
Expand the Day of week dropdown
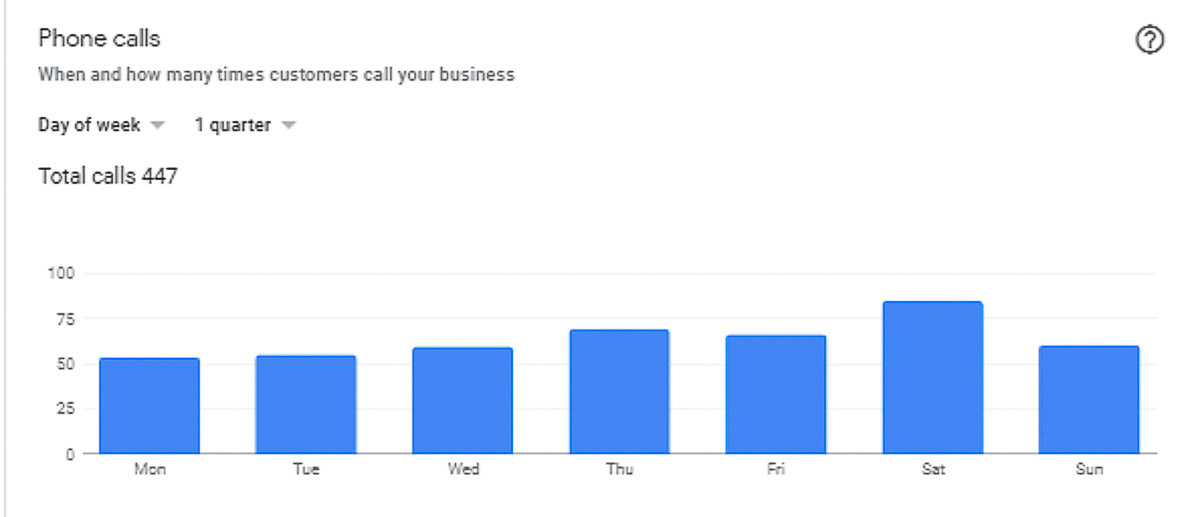pyautogui.click(x=101, y=125)
